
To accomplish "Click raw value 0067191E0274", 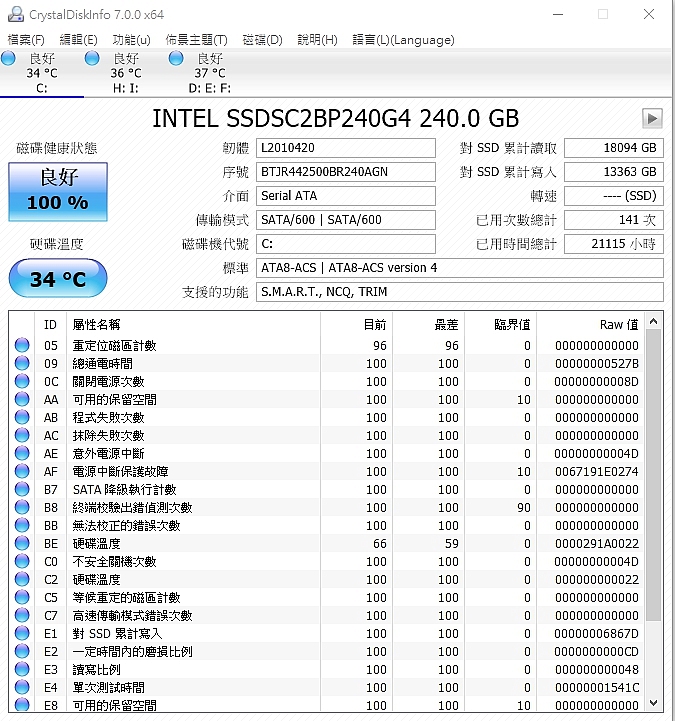I will click(x=596, y=471).
